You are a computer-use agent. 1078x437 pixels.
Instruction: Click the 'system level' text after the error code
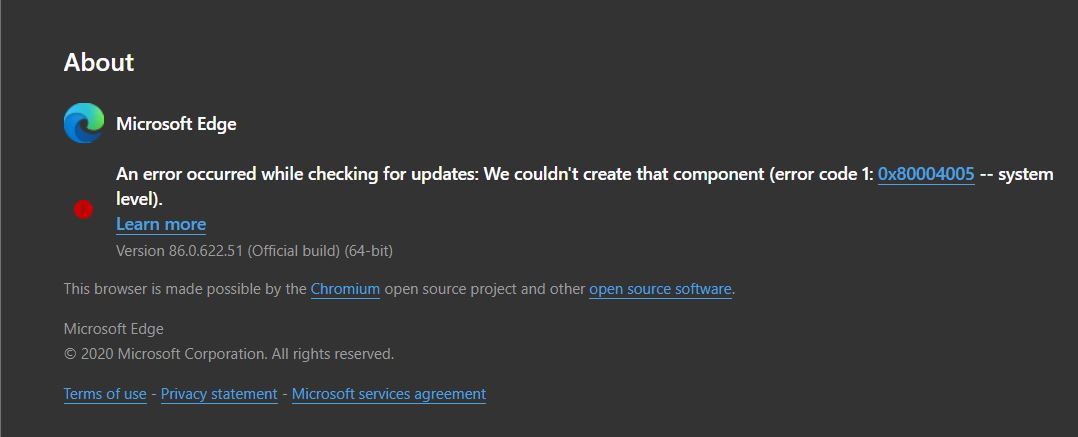pyautogui.click(x=1025, y=174)
